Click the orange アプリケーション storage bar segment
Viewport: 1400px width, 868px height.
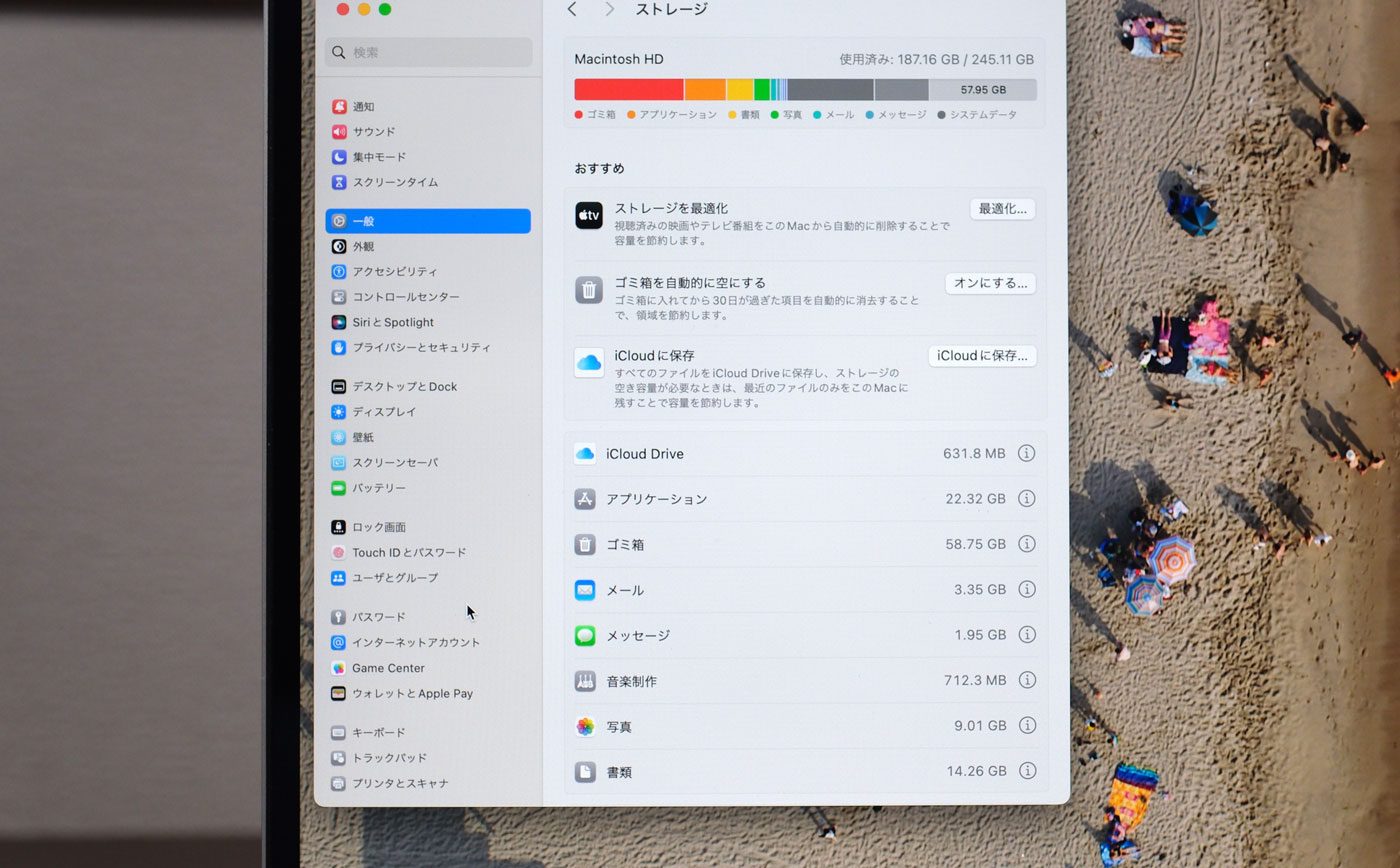[x=705, y=89]
